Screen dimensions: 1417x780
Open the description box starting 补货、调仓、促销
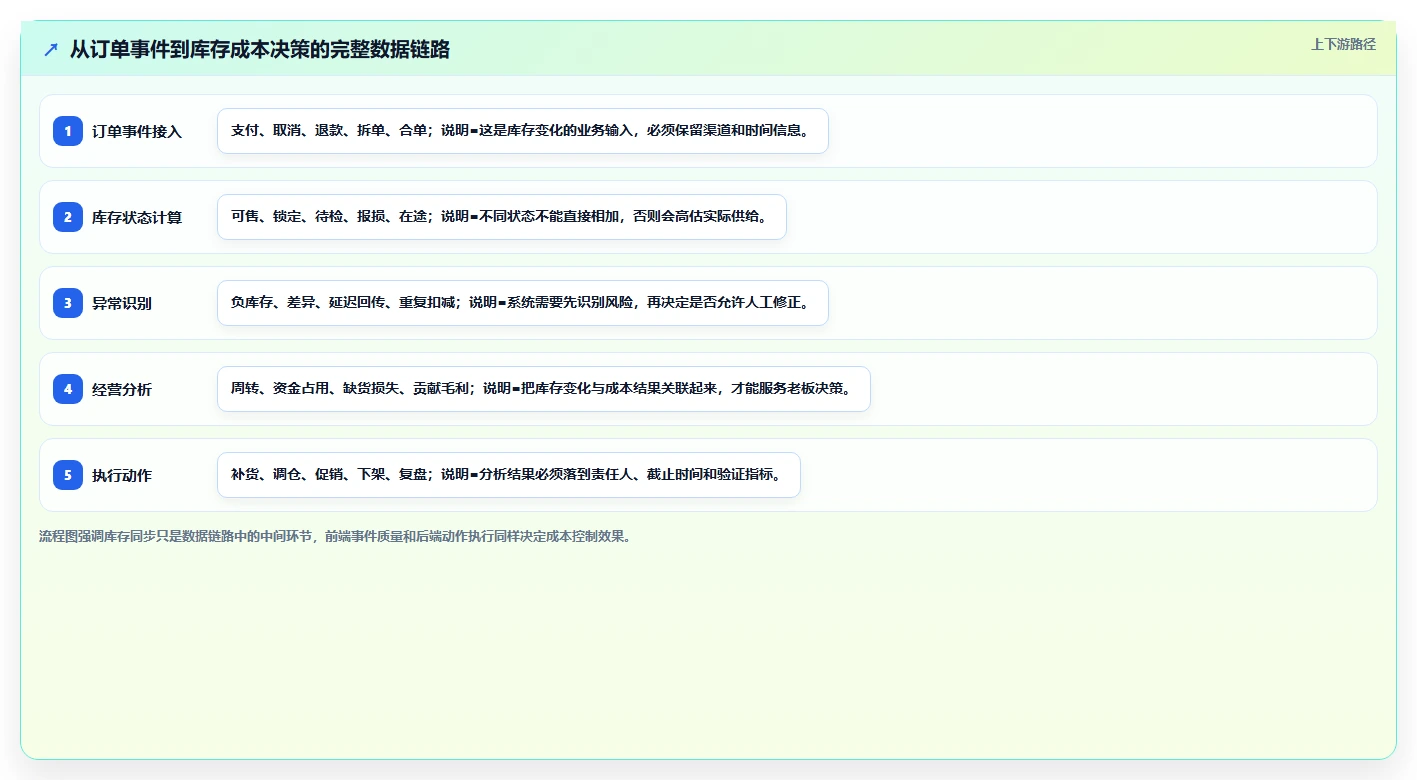point(509,475)
